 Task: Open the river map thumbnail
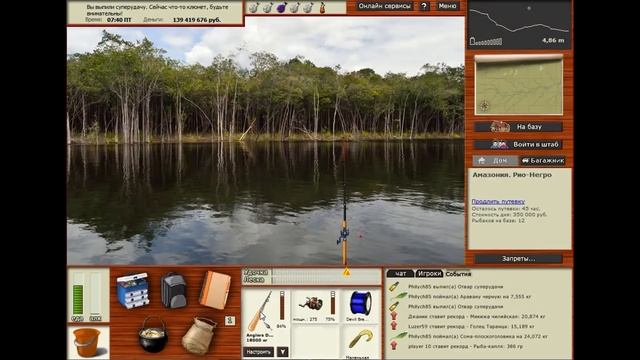pos(519,85)
